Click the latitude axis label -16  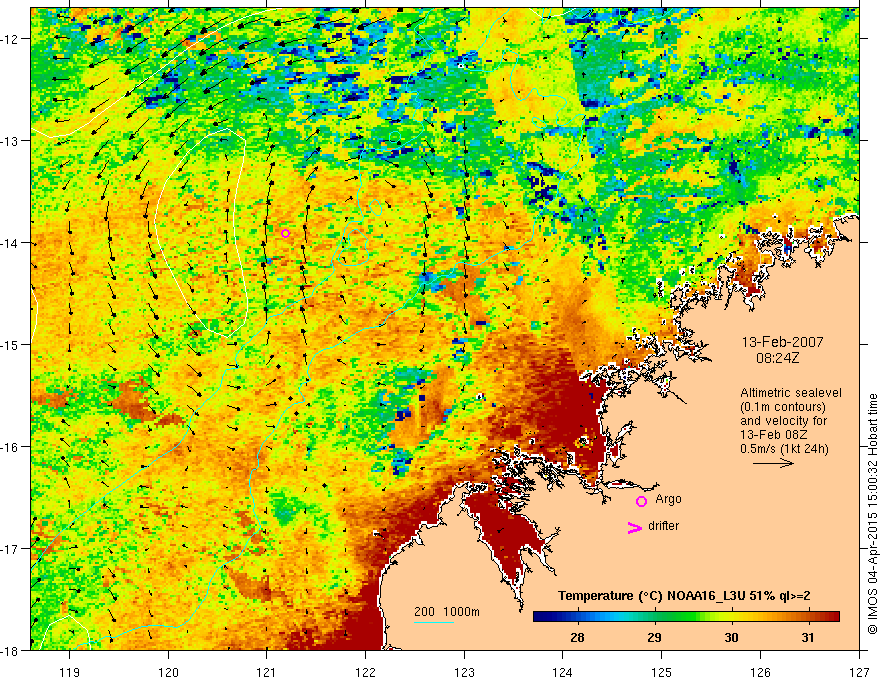tap(10, 447)
